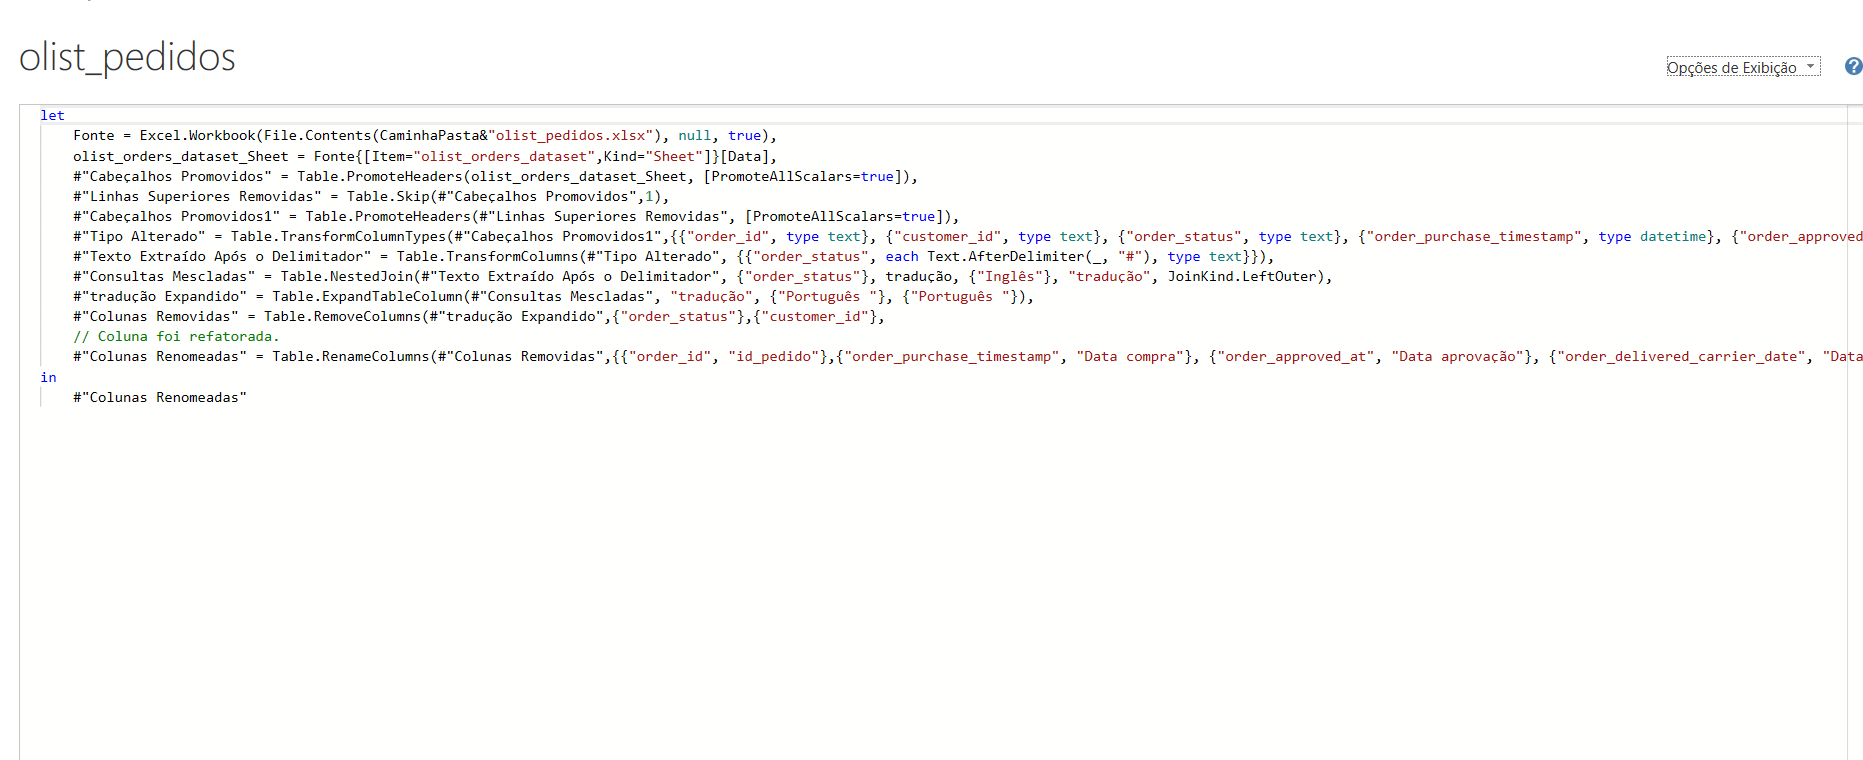This screenshot has width=1863, height=760.
Task: Click the Table.RenameColumns step line
Action: click(967, 356)
